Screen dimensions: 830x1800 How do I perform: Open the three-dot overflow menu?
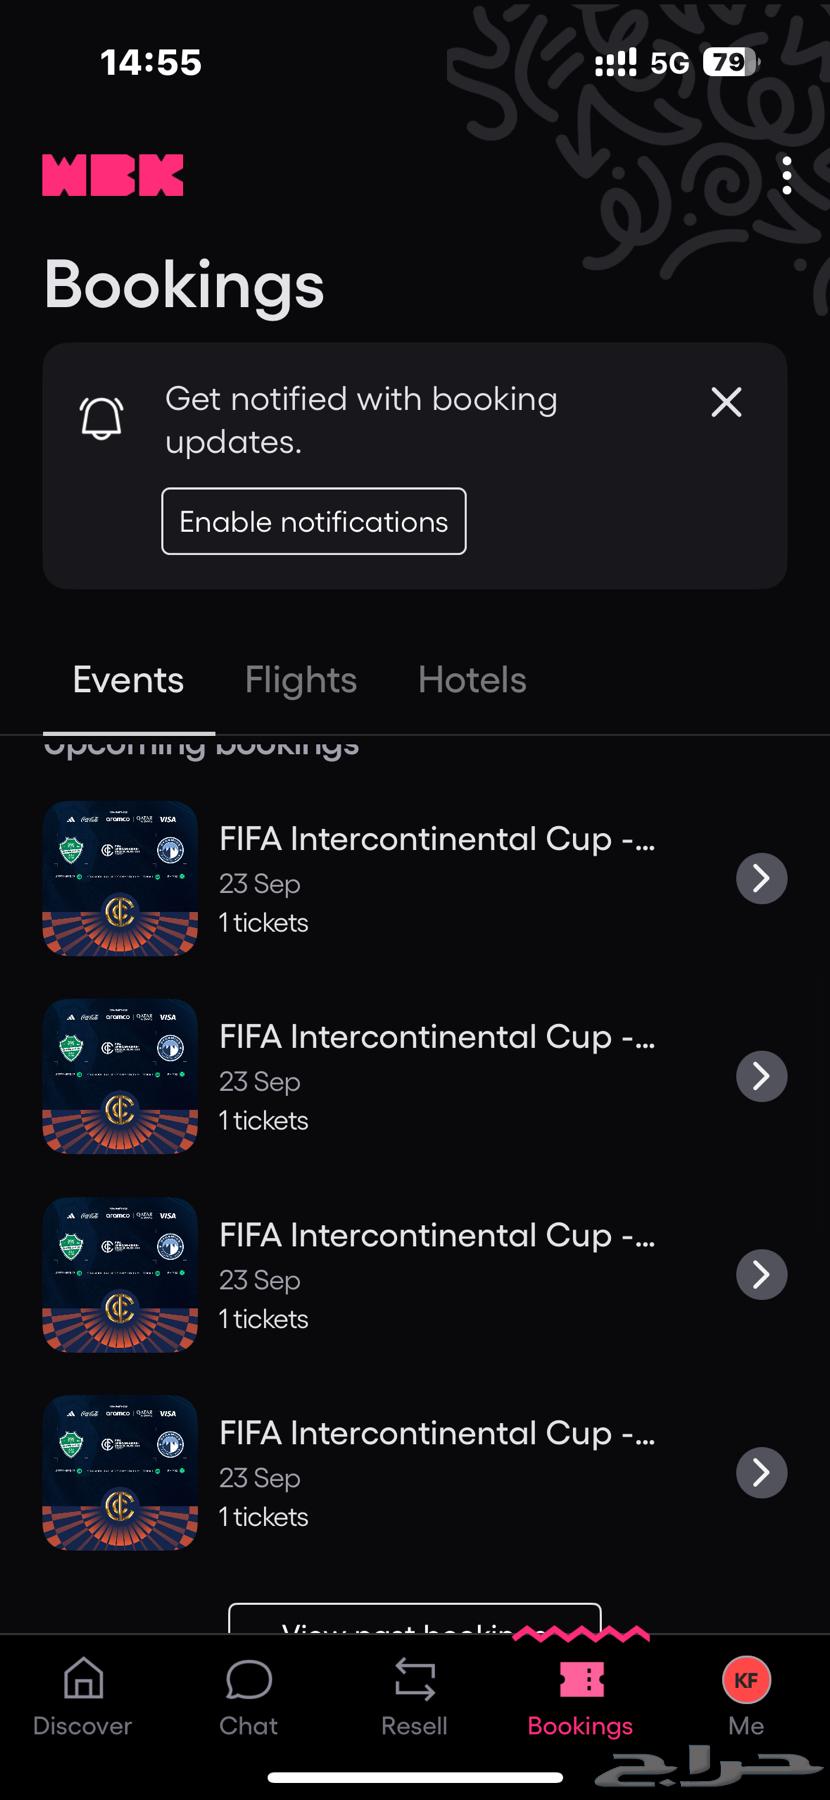pyautogui.click(x=787, y=175)
